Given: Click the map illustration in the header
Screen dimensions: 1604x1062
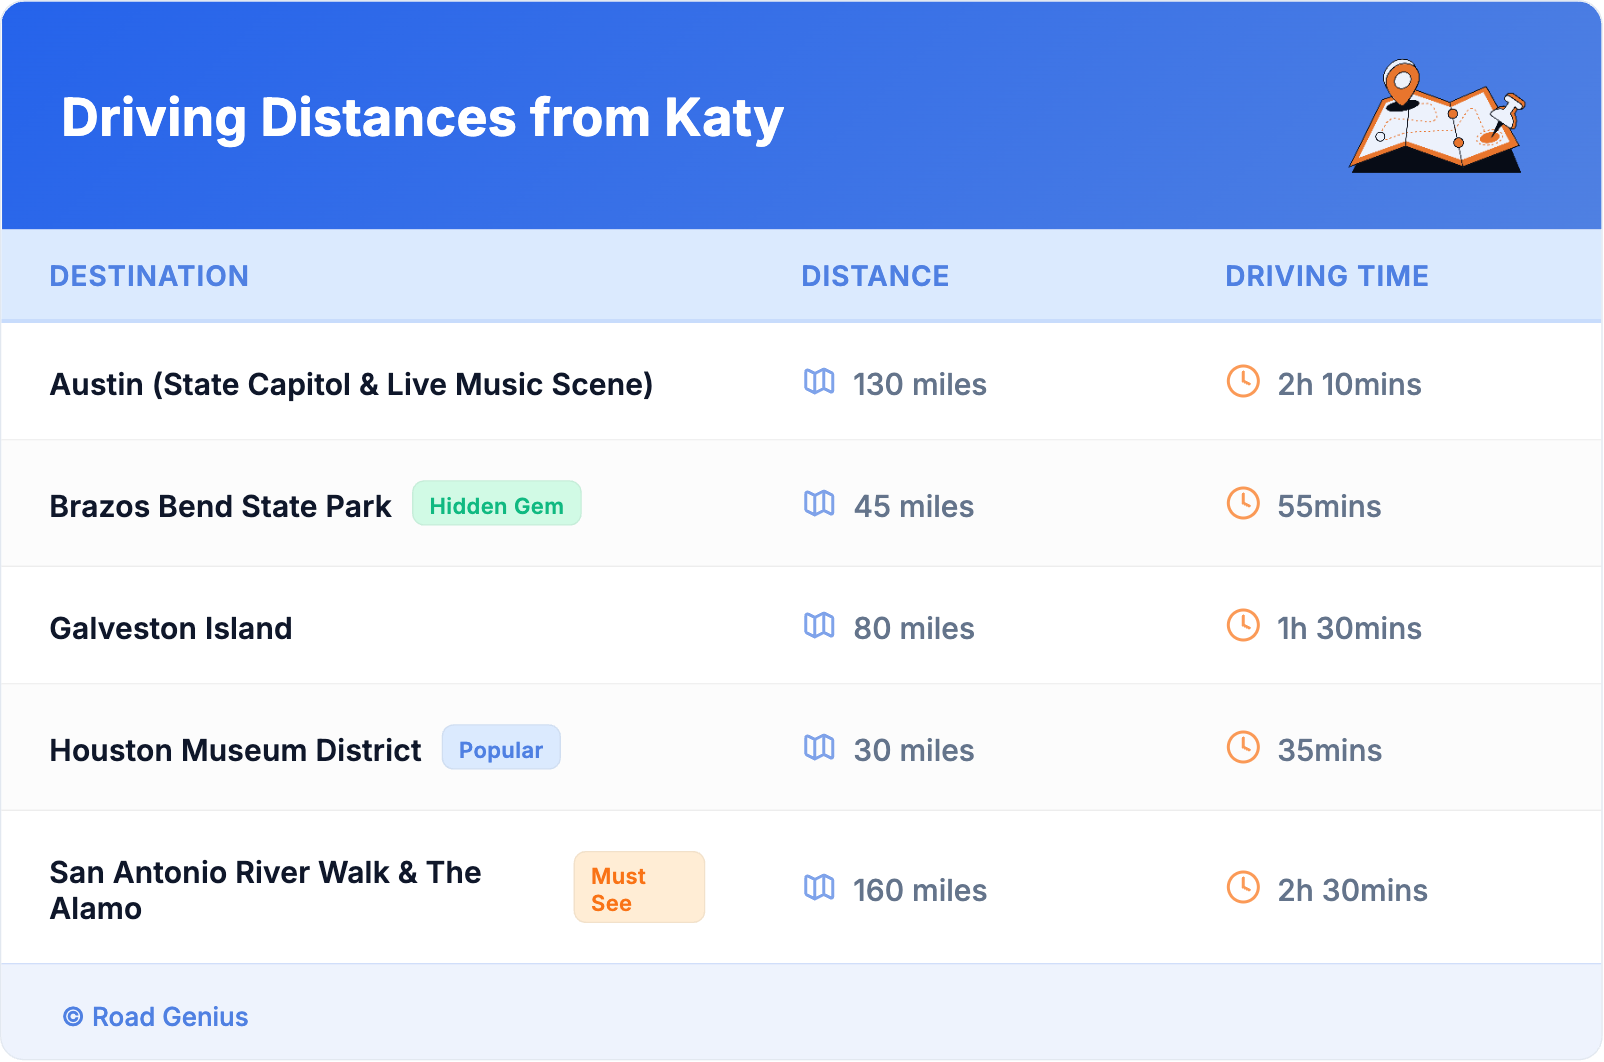Looking at the screenshot, I should click(1437, 118).
